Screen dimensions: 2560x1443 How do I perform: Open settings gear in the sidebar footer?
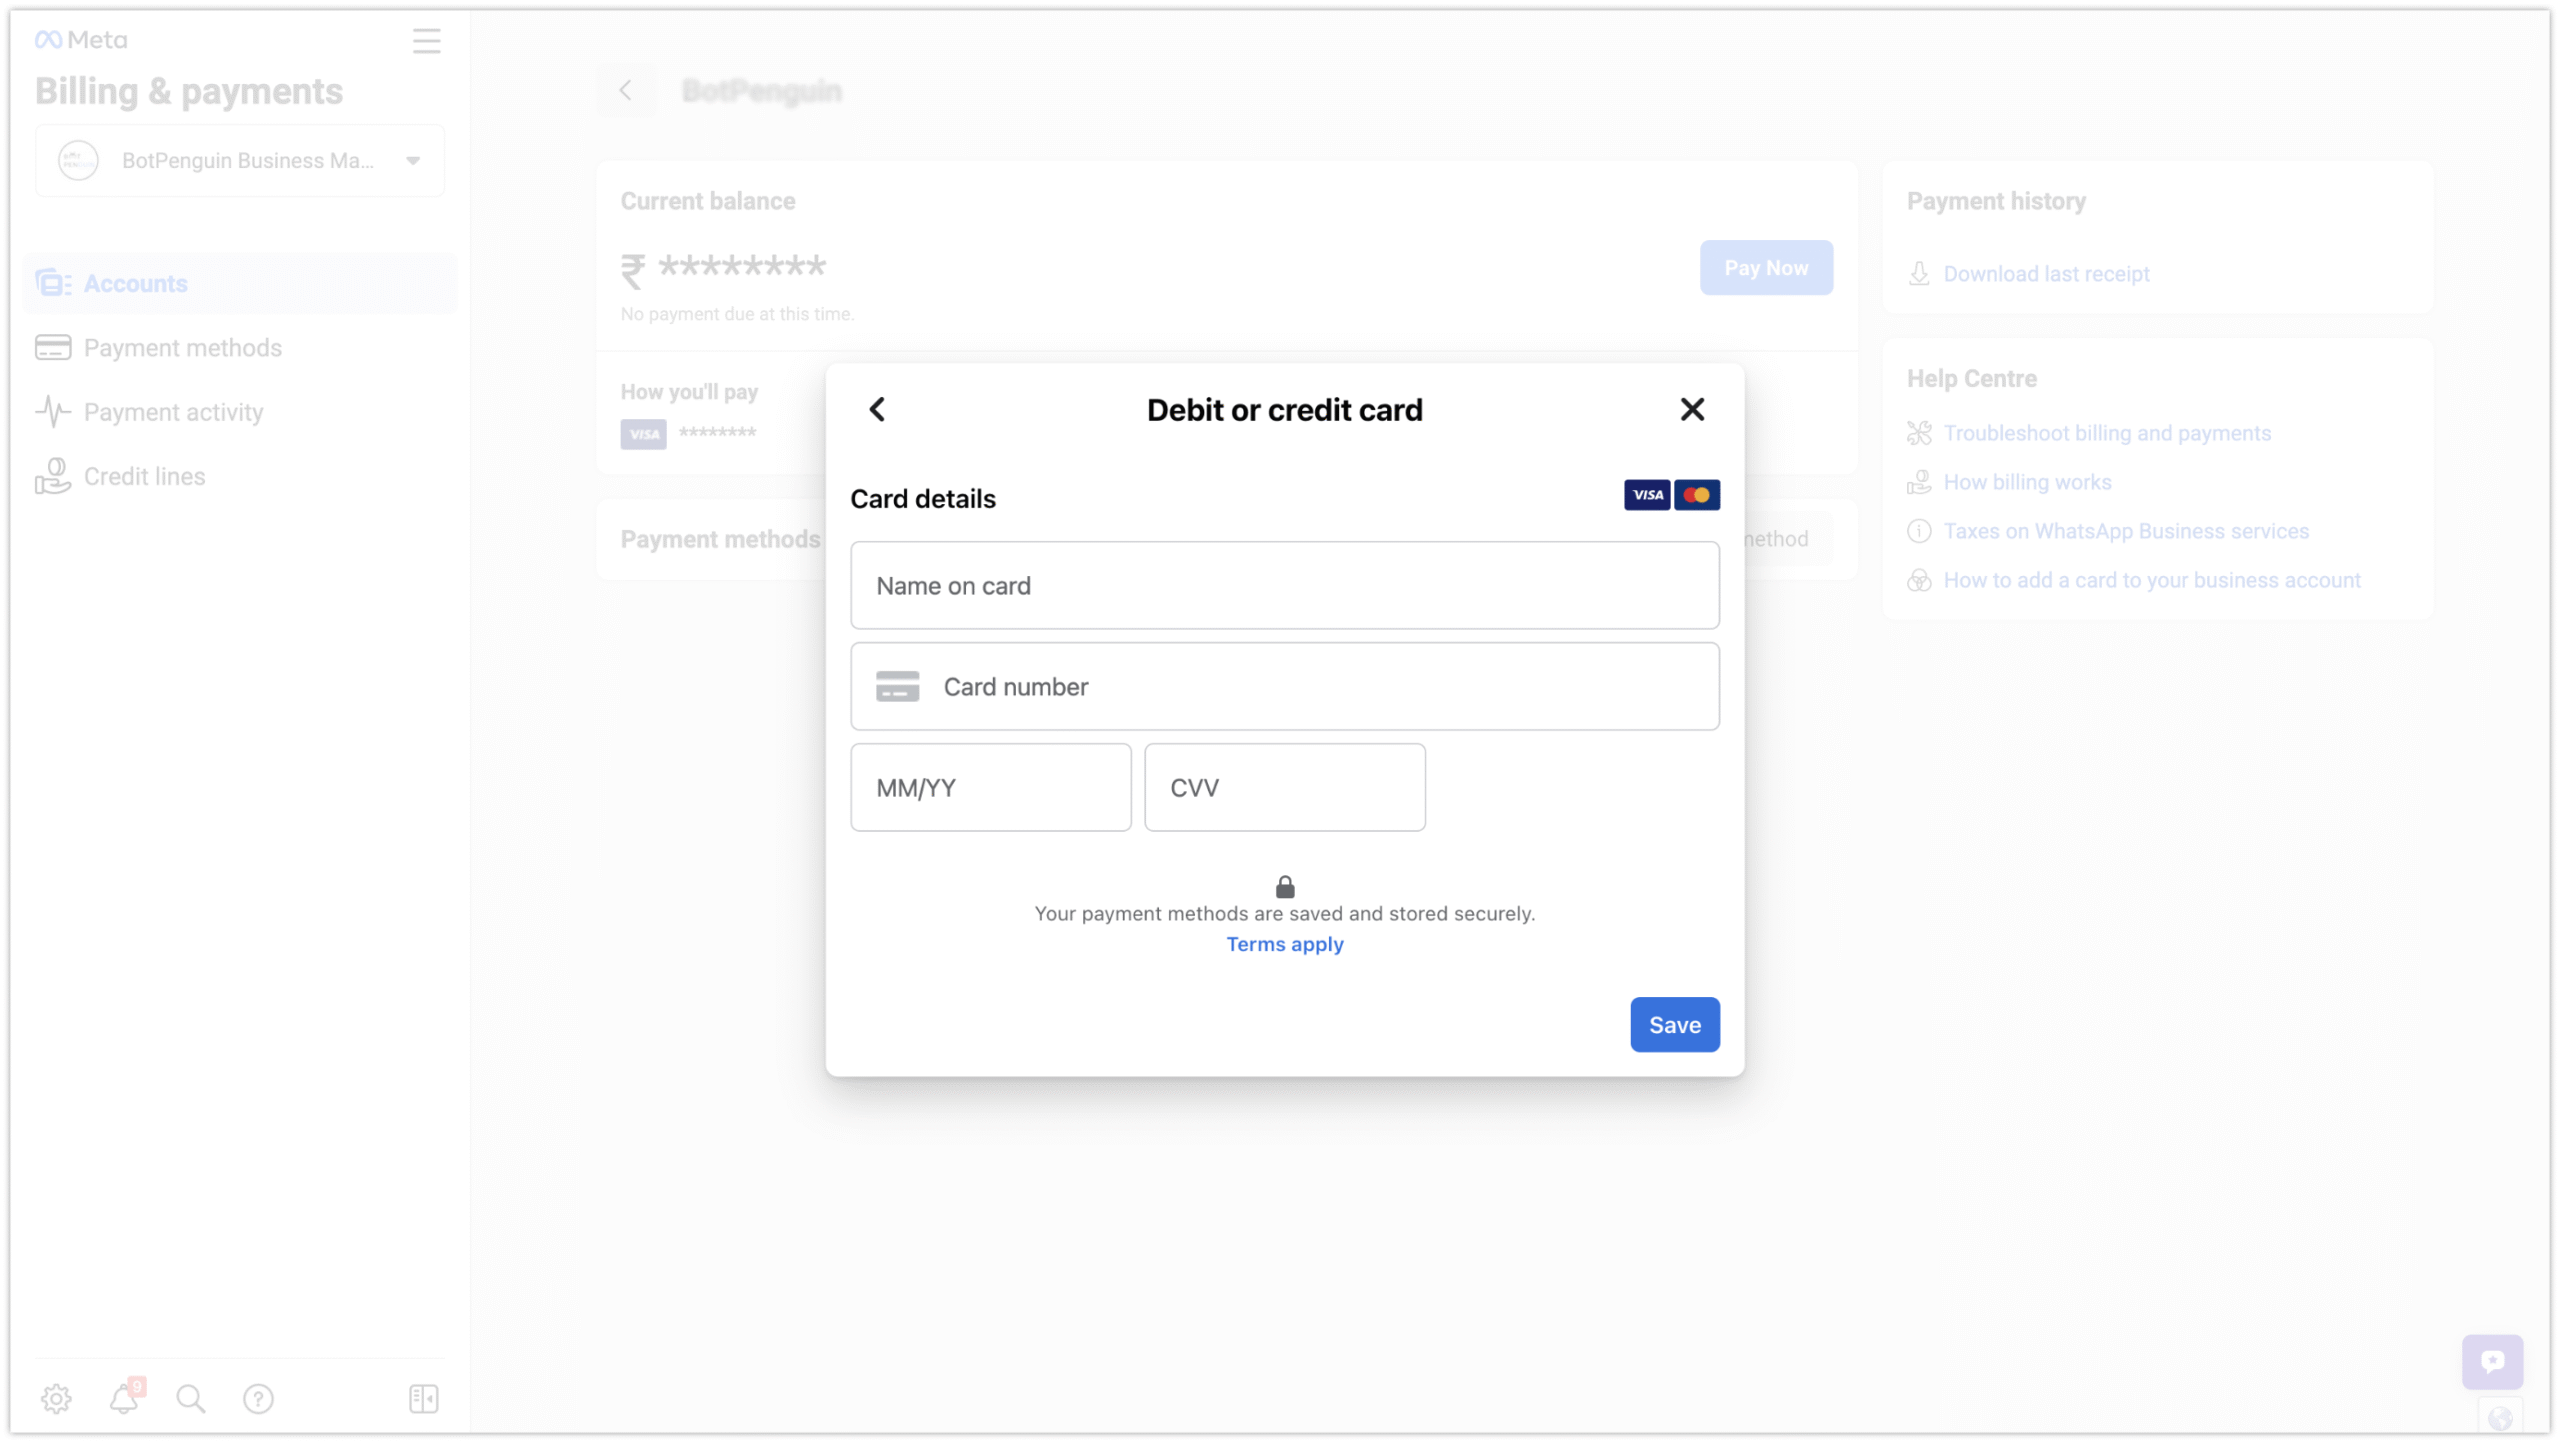[x=56, y=1397]
